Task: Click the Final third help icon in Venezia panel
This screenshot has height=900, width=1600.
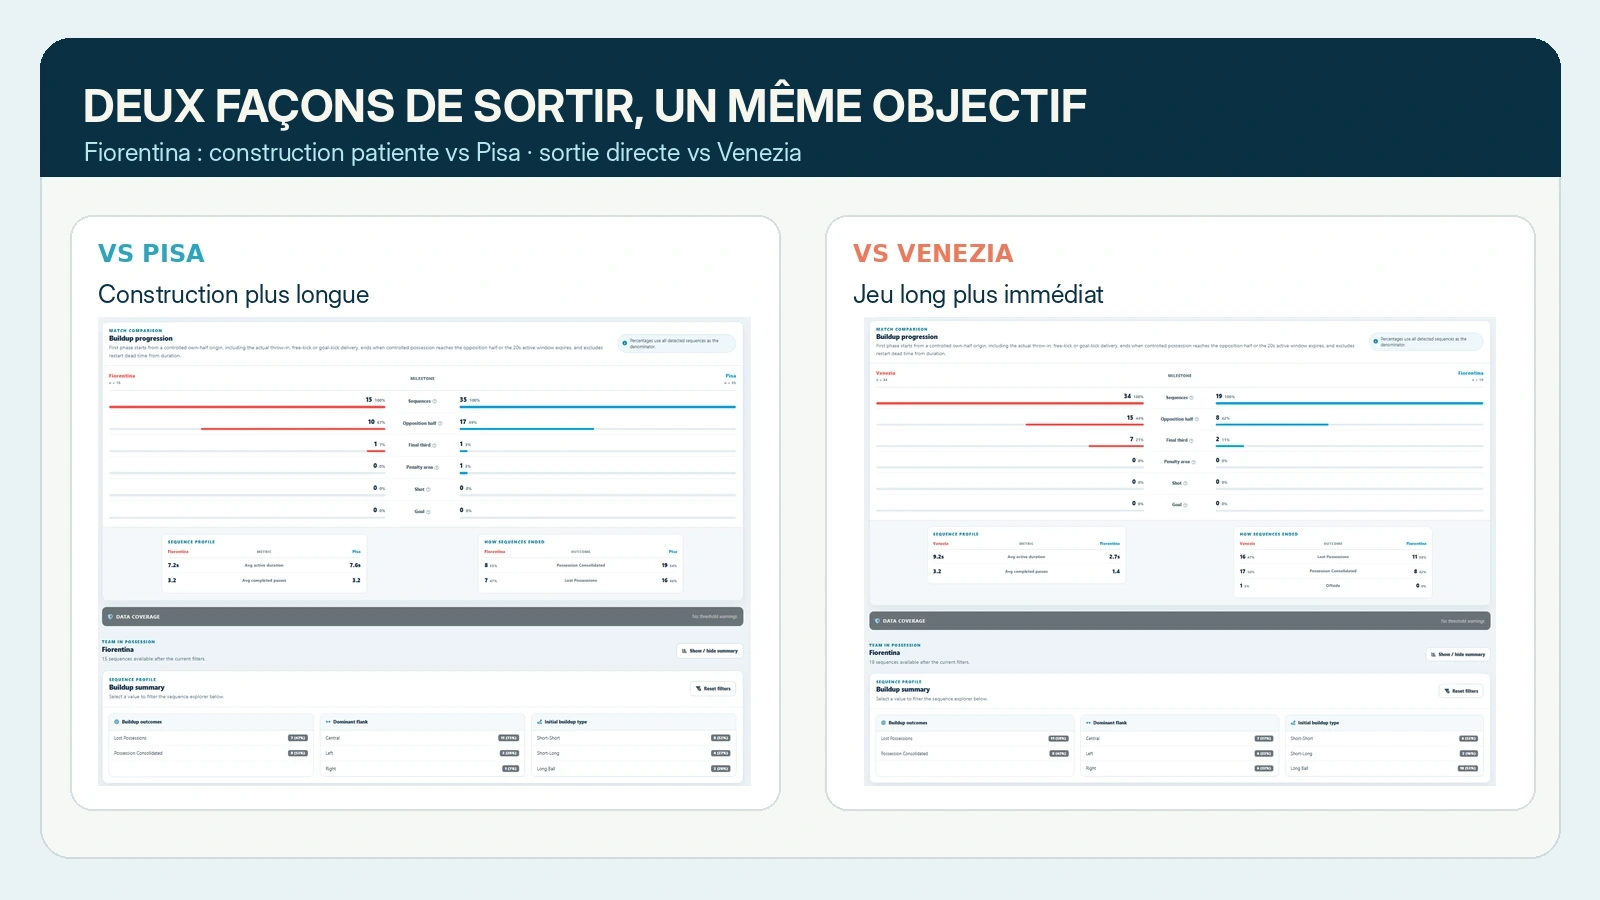Action: (1192, 440)
